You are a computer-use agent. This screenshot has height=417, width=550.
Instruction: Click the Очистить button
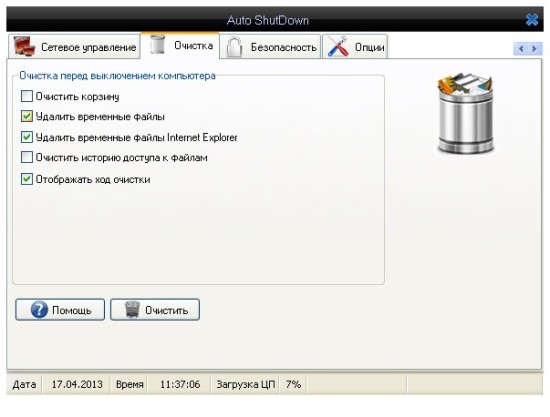[x=155, y=310]
